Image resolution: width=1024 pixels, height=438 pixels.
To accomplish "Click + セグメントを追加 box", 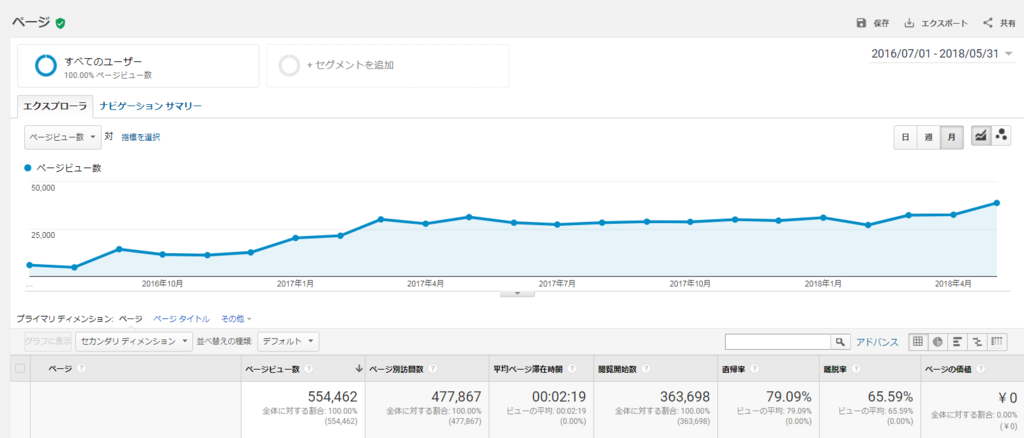I will [387, 65].
